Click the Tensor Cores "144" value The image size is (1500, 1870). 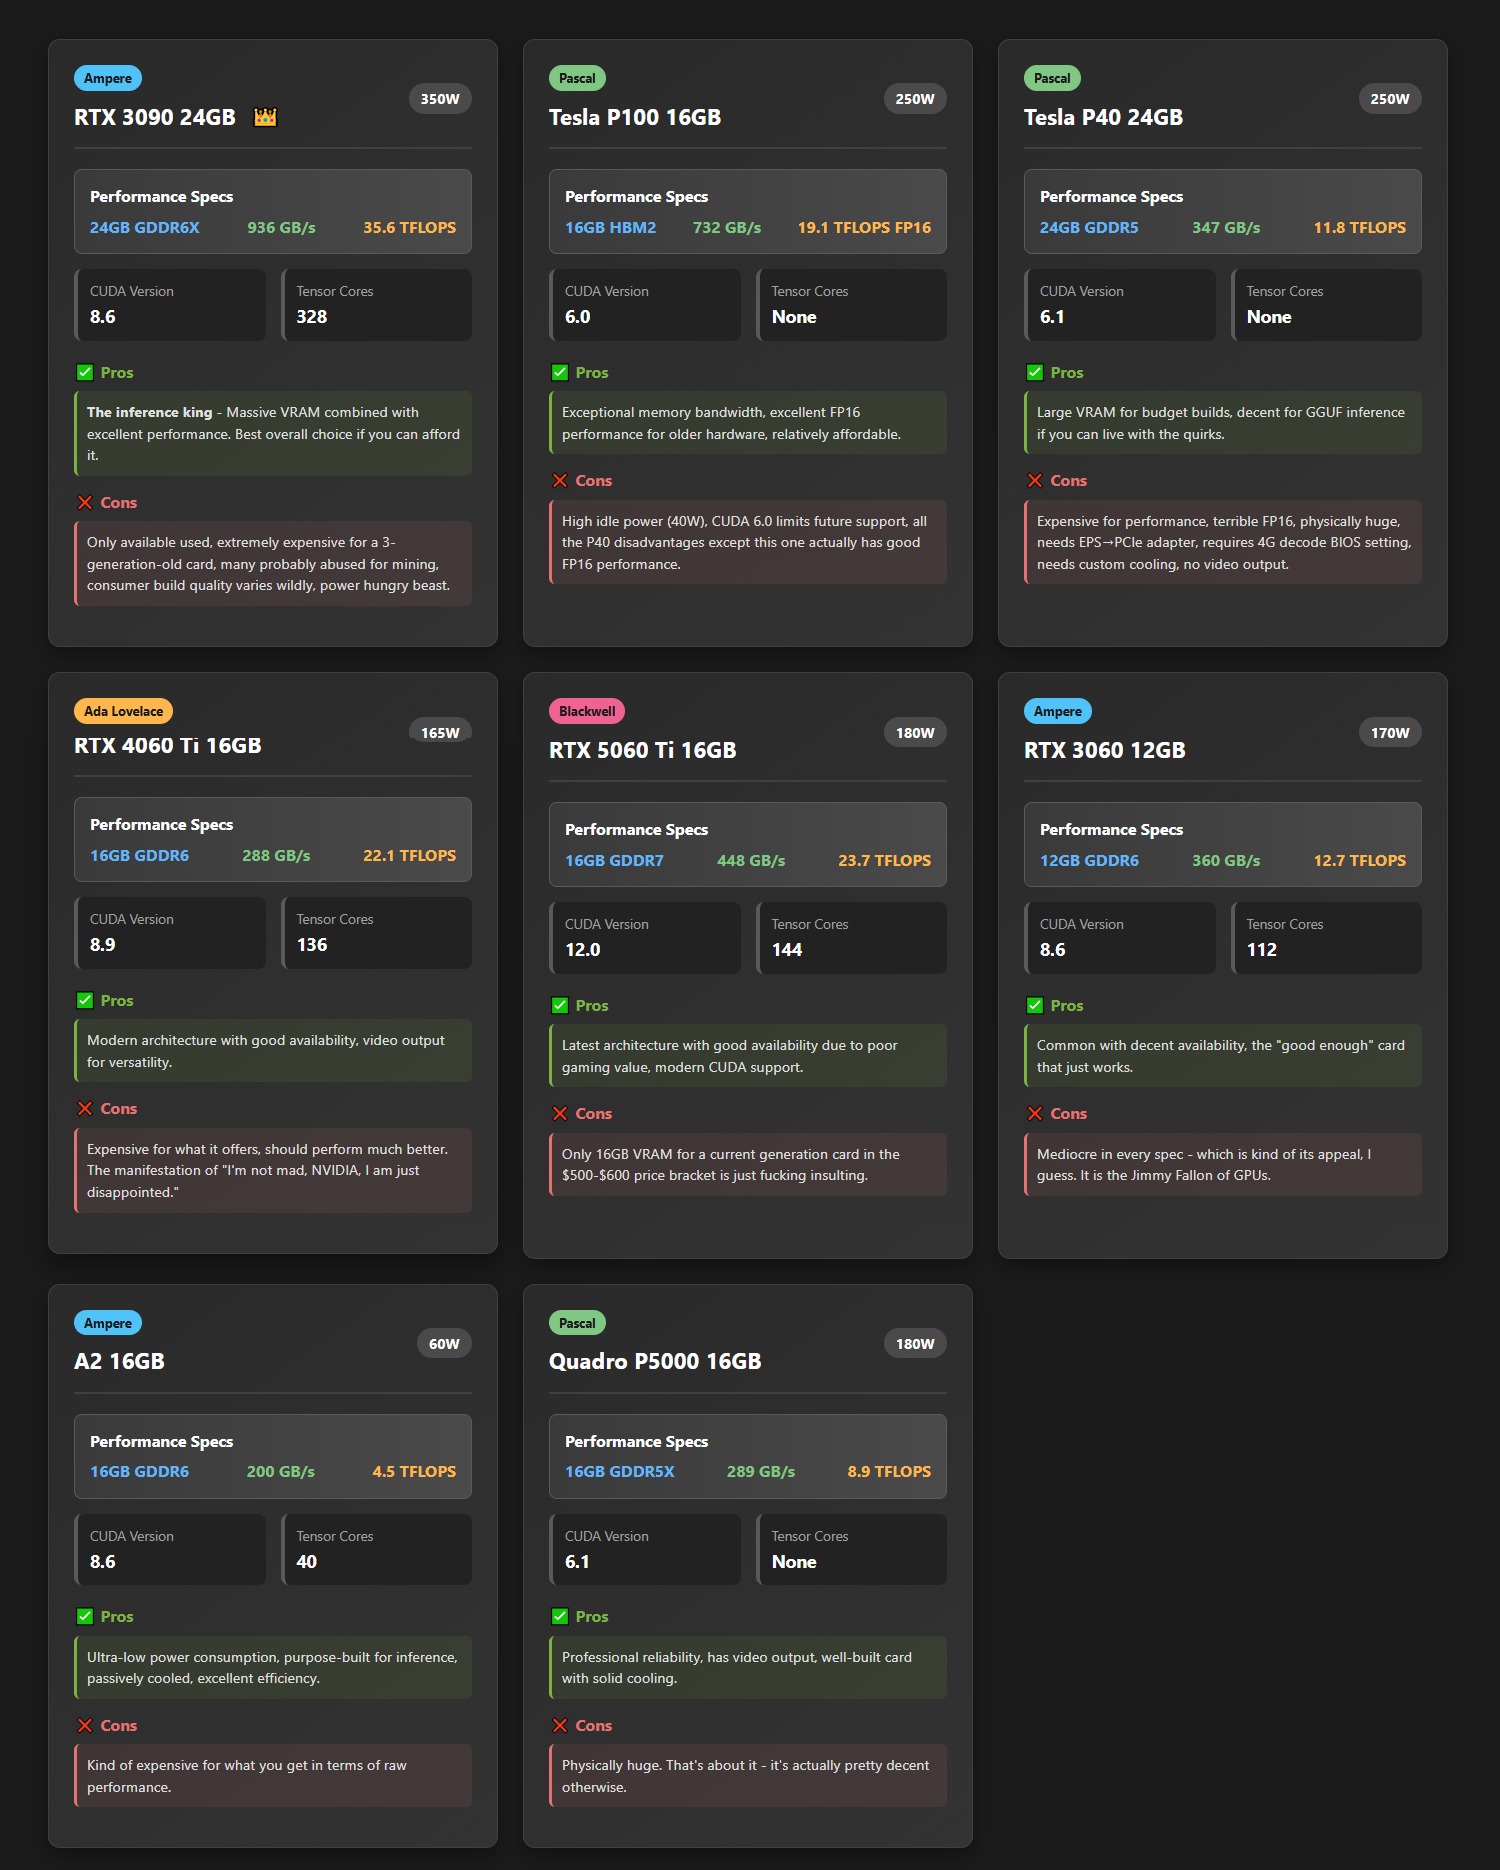787,949
